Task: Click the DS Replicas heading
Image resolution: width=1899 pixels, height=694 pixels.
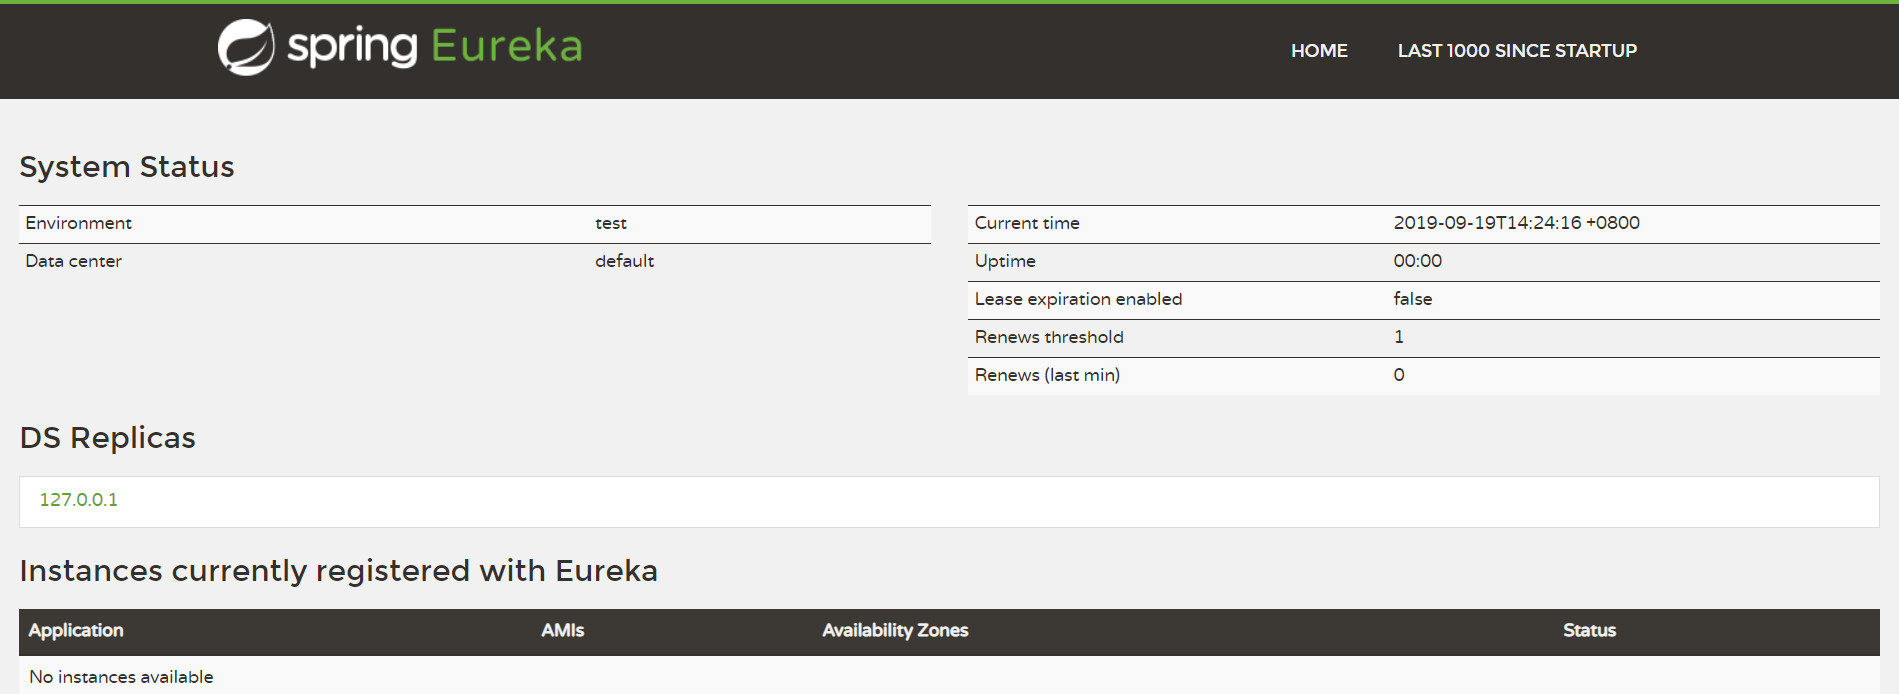Action: [x=108, y=438]
